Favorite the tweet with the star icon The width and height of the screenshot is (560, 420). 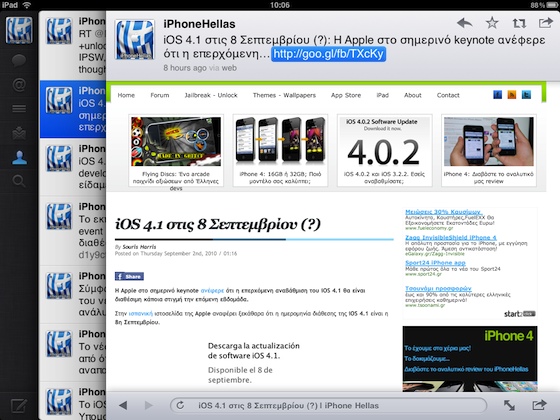(492, 23)
